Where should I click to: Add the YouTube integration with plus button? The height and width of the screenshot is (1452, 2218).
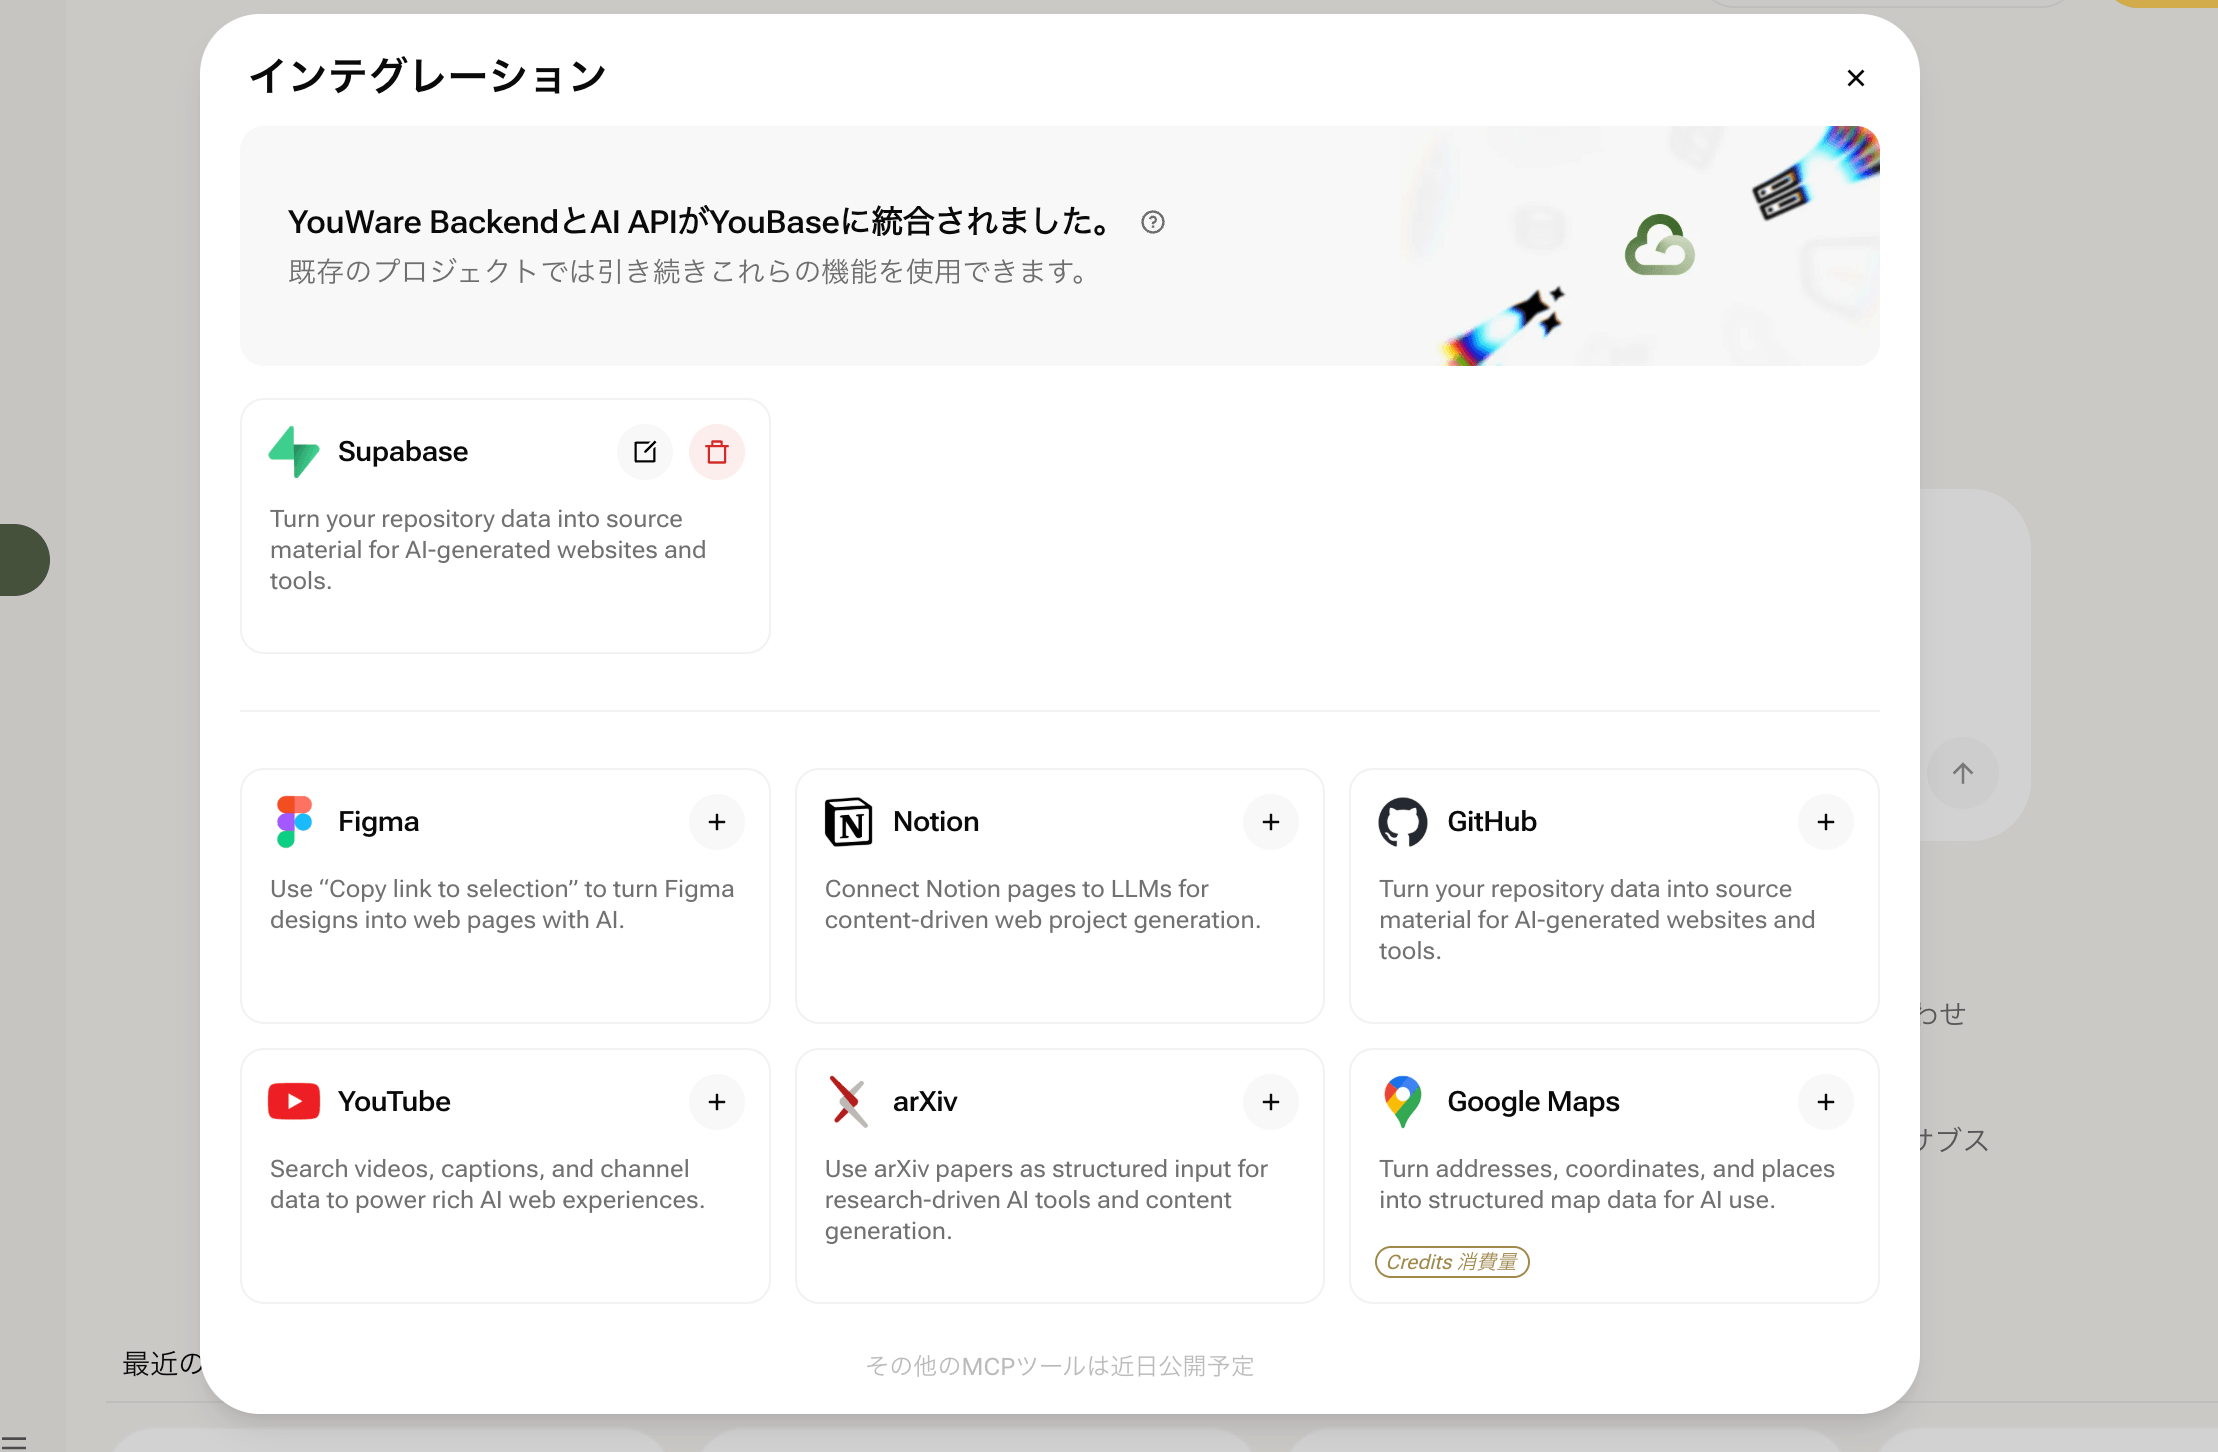pyautogui.click(x=716, y=1101)
